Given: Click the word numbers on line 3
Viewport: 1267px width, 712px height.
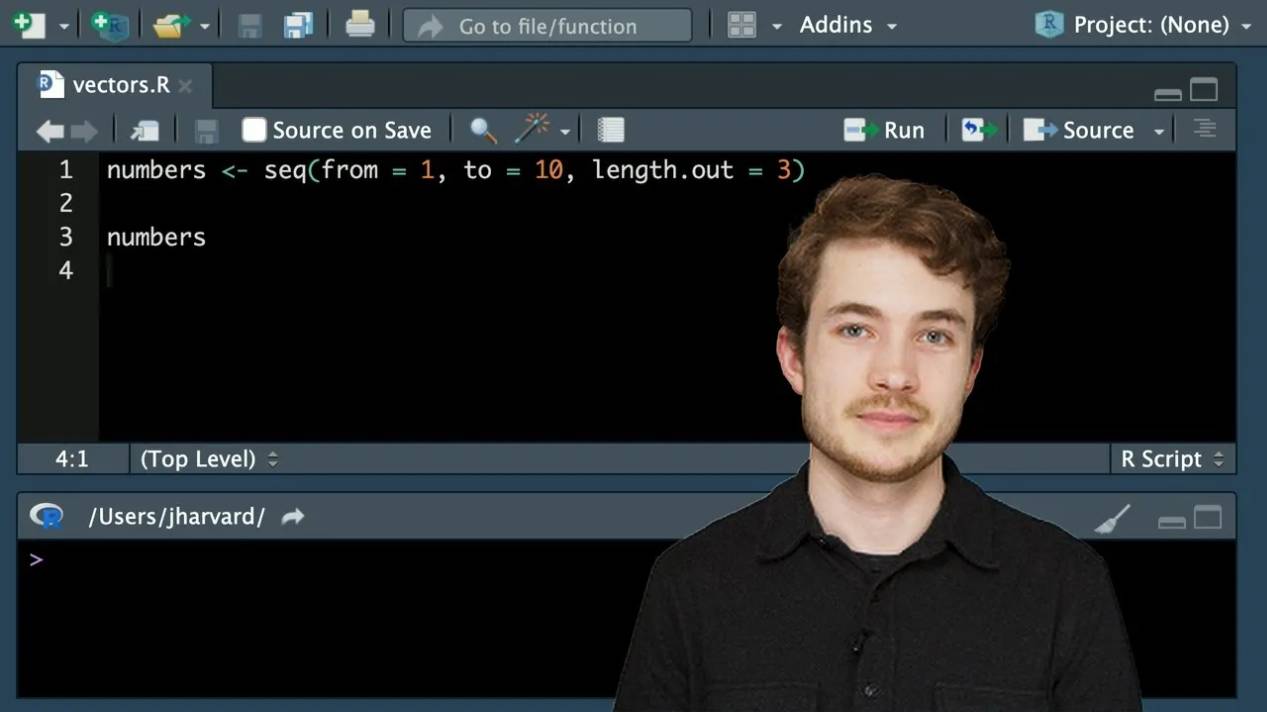Looking at the screenshot, I should 156,237.
